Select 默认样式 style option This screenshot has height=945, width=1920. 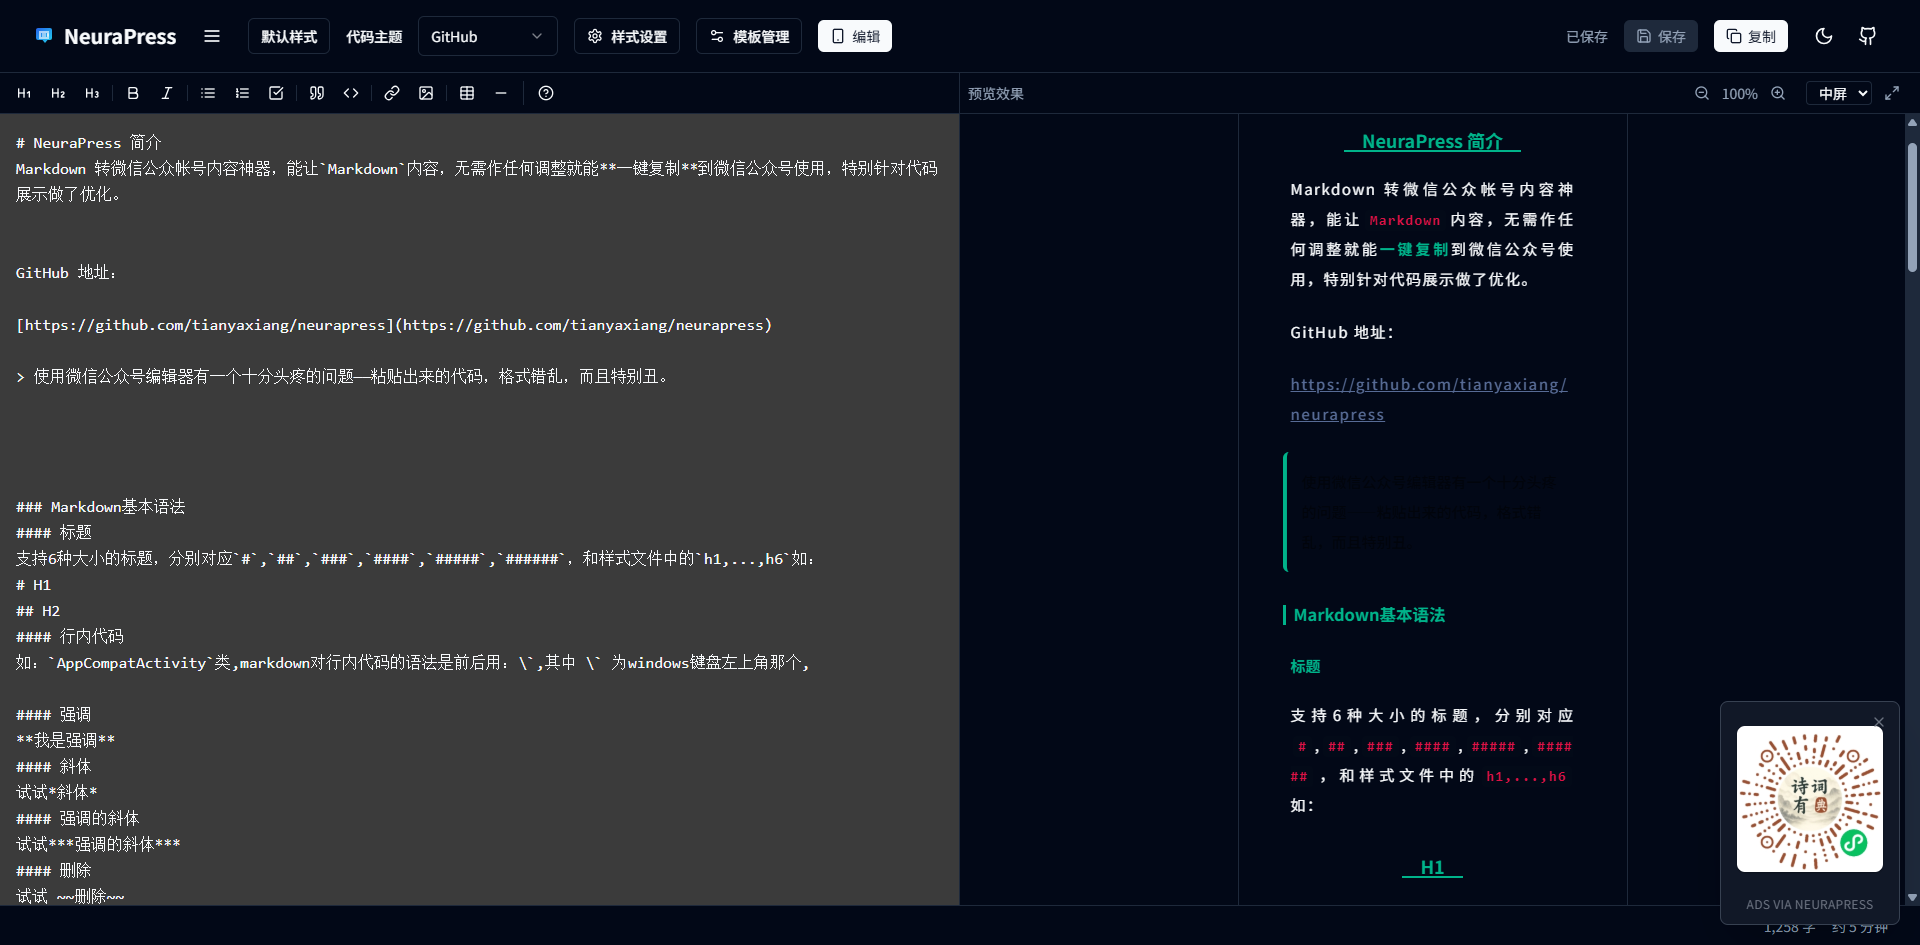(x=289, y=36)
